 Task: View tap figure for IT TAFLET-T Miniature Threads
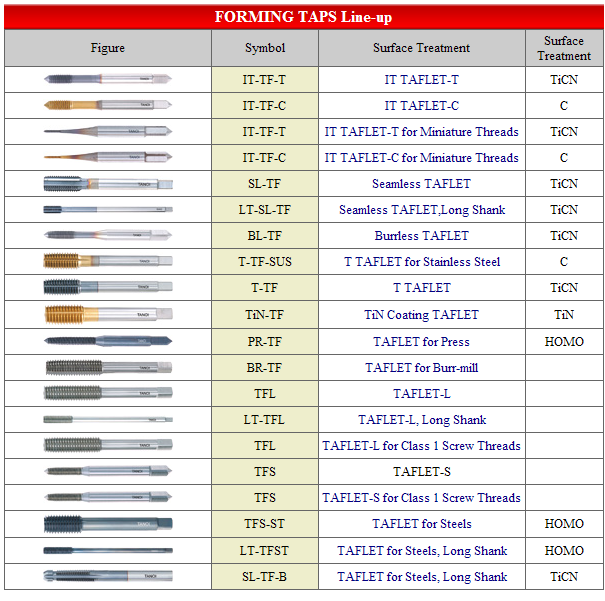(108, 131)
